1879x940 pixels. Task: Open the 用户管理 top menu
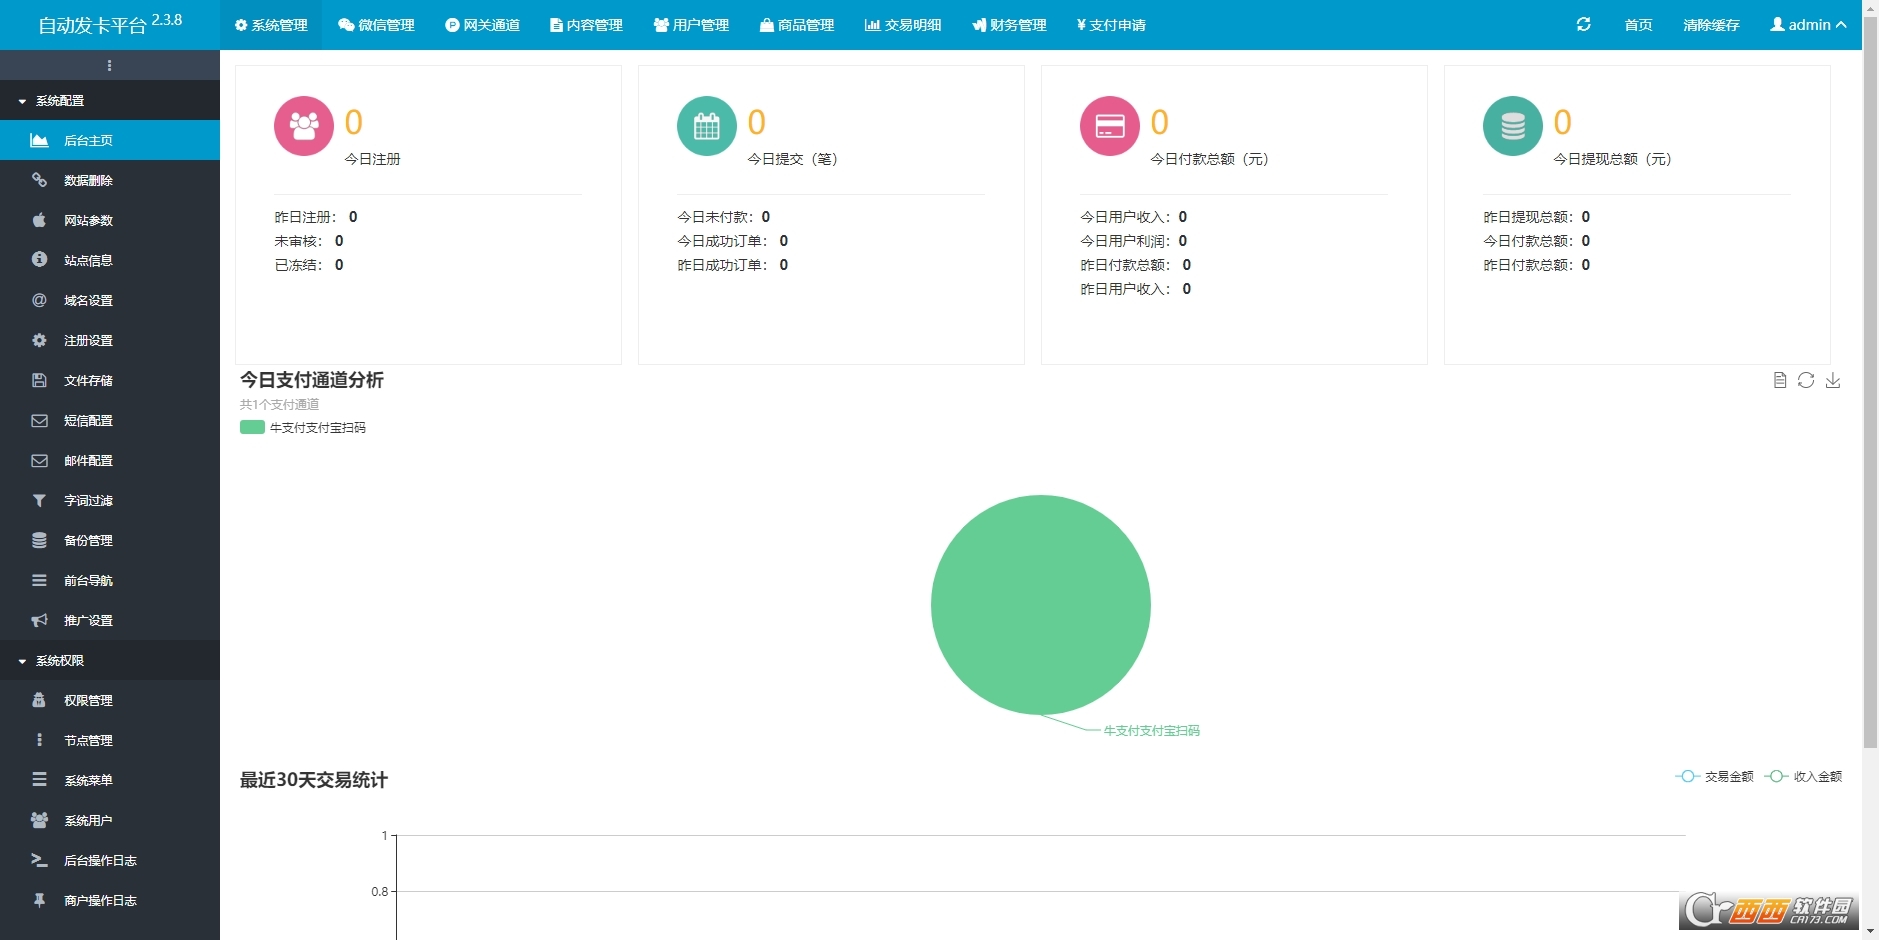coord(691,25)
